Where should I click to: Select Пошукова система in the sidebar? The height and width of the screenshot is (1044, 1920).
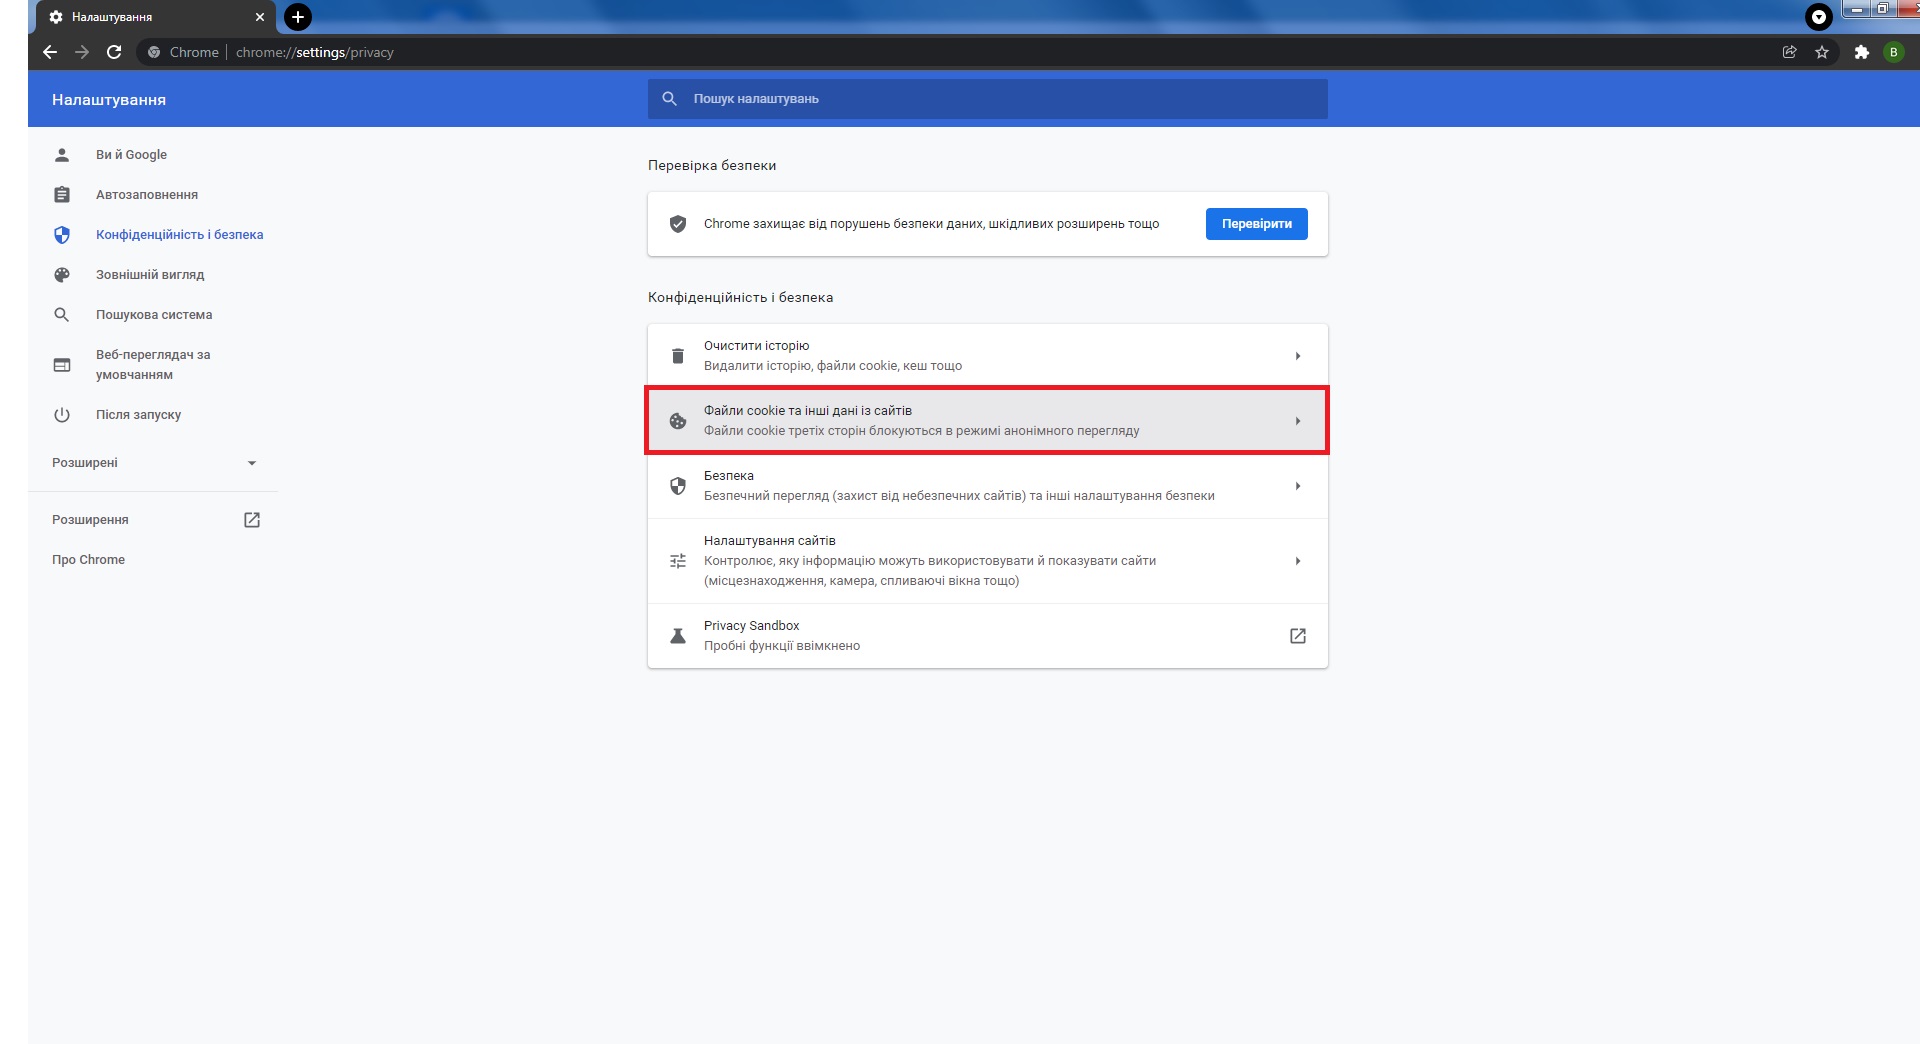click(153, 315)
